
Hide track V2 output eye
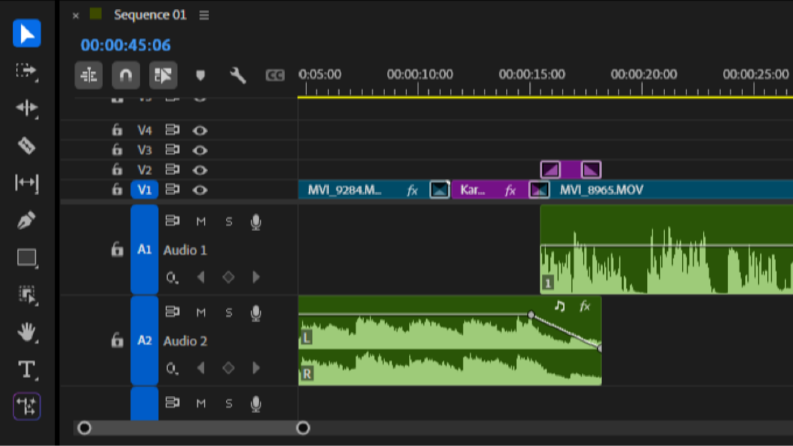(x=200, y=170)
